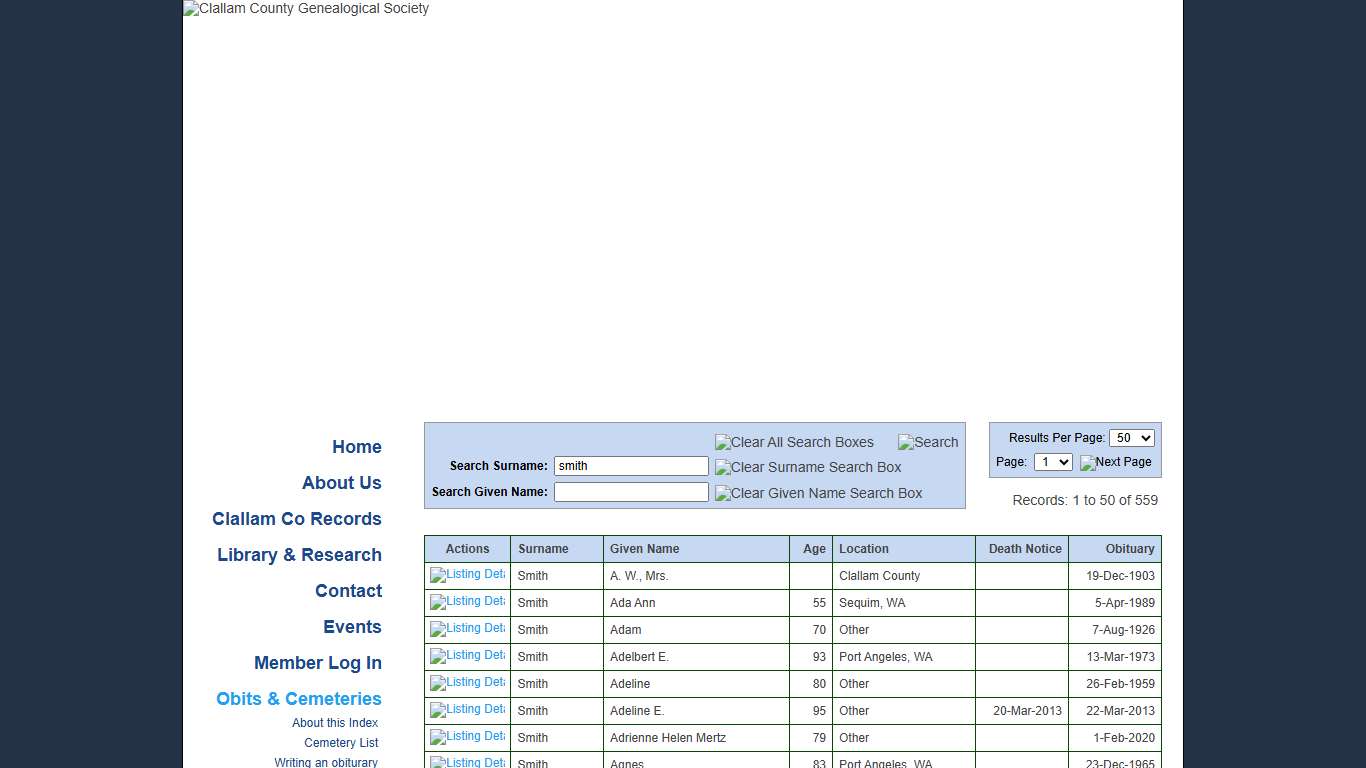Image resolution: width=1366 pixels, height=768 pixels.
Task: Click Clear All Search Boxes icon
Action: coord(794,442)
